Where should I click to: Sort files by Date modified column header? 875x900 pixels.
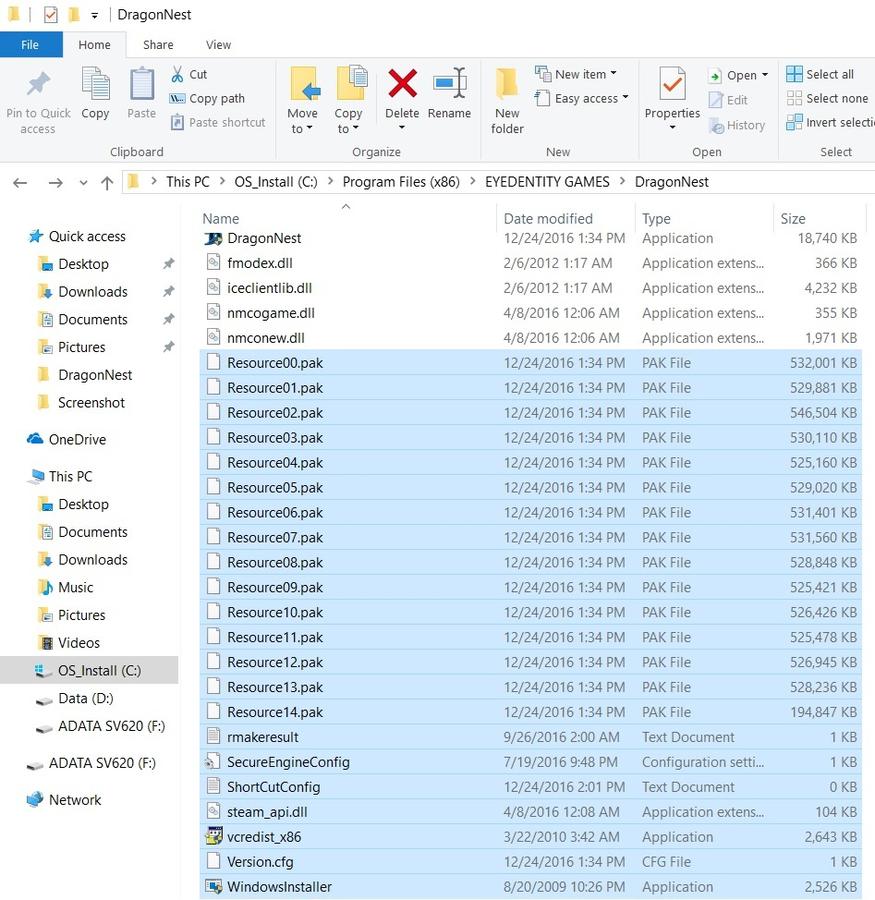coord(548,219)
